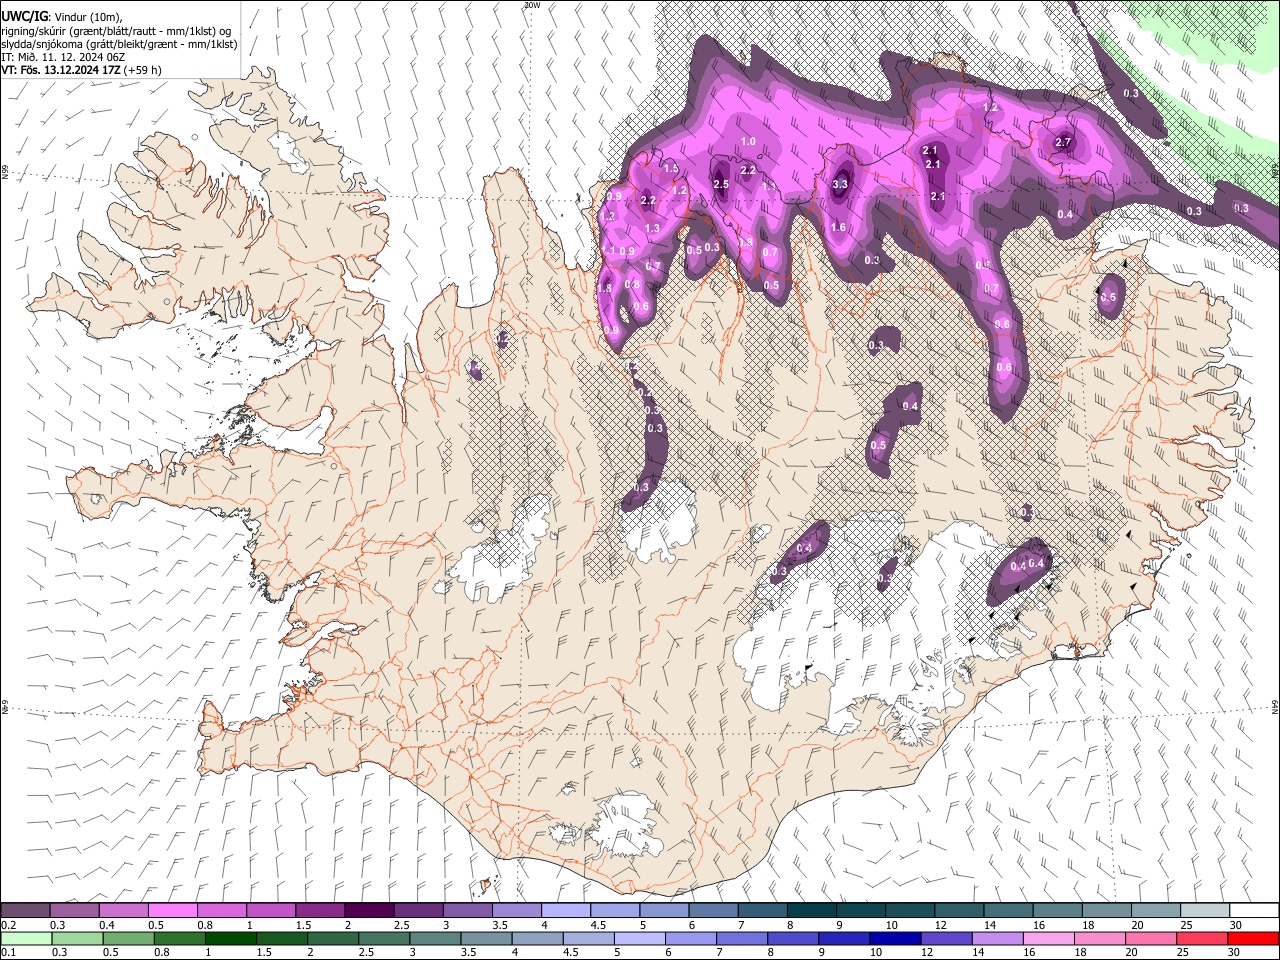Select the rain-scale swatch between 6 and 7
Screen dimensions: 1280x960
[690, 938]
